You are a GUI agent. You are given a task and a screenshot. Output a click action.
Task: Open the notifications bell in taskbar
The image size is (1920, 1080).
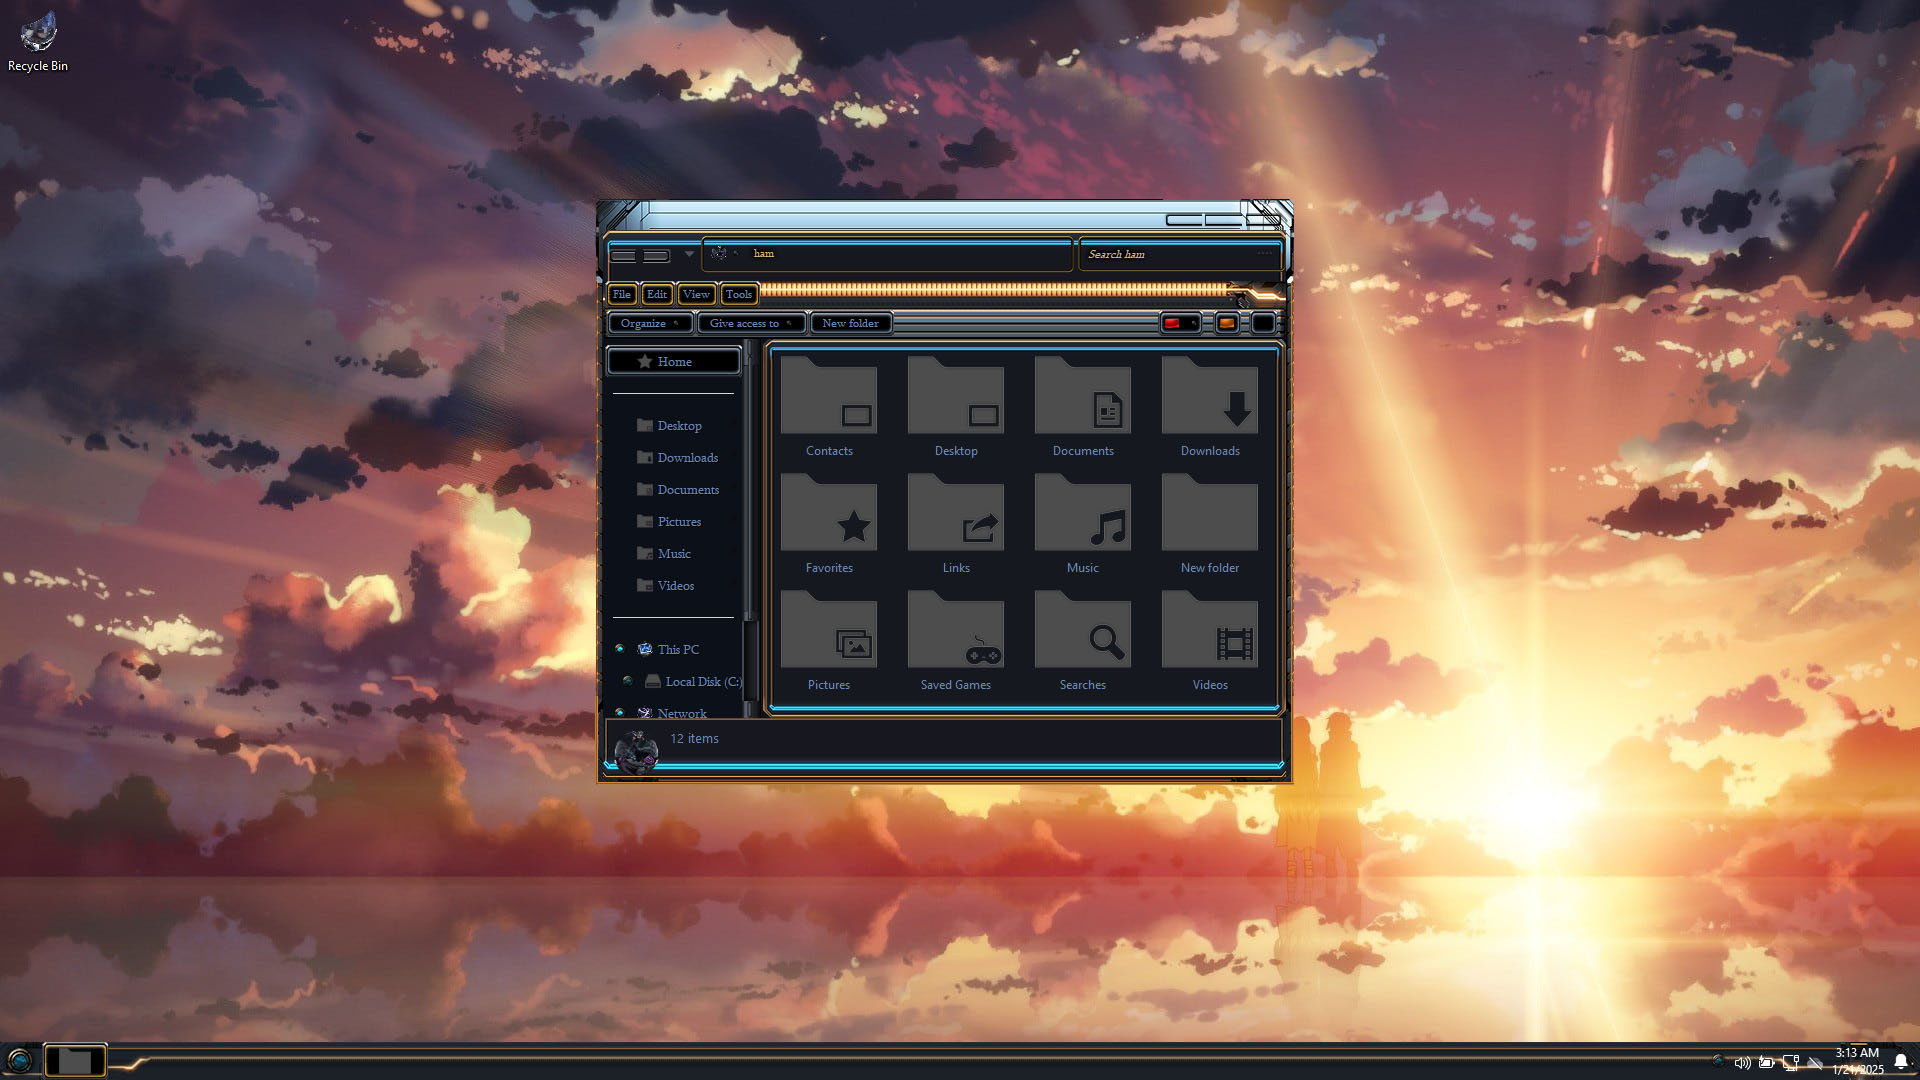point(1901,1062)
